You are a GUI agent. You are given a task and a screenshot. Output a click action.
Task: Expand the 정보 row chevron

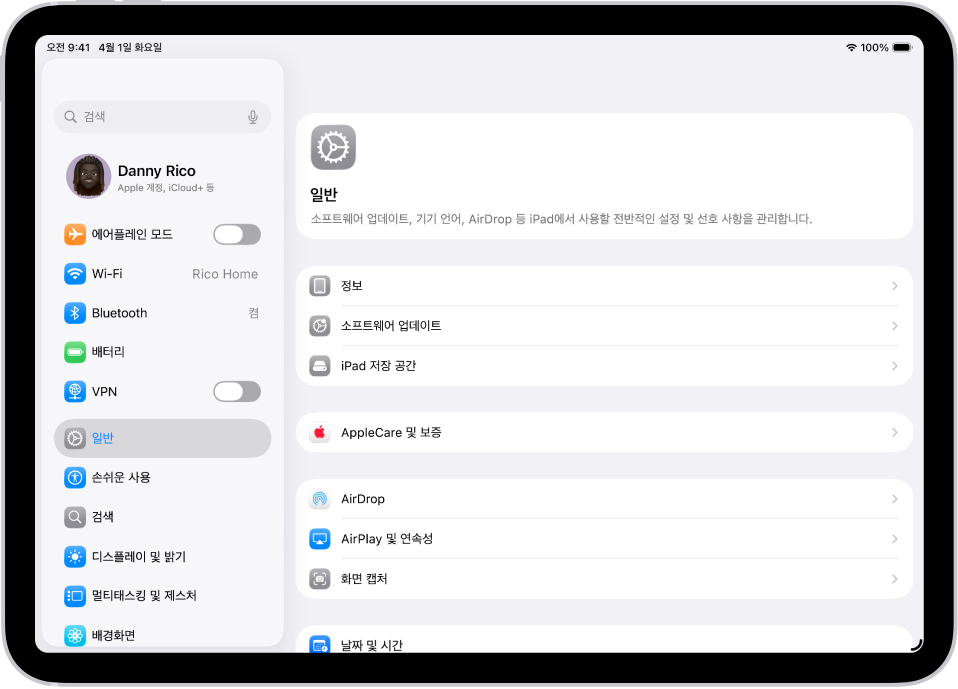[x=895, y=286]
